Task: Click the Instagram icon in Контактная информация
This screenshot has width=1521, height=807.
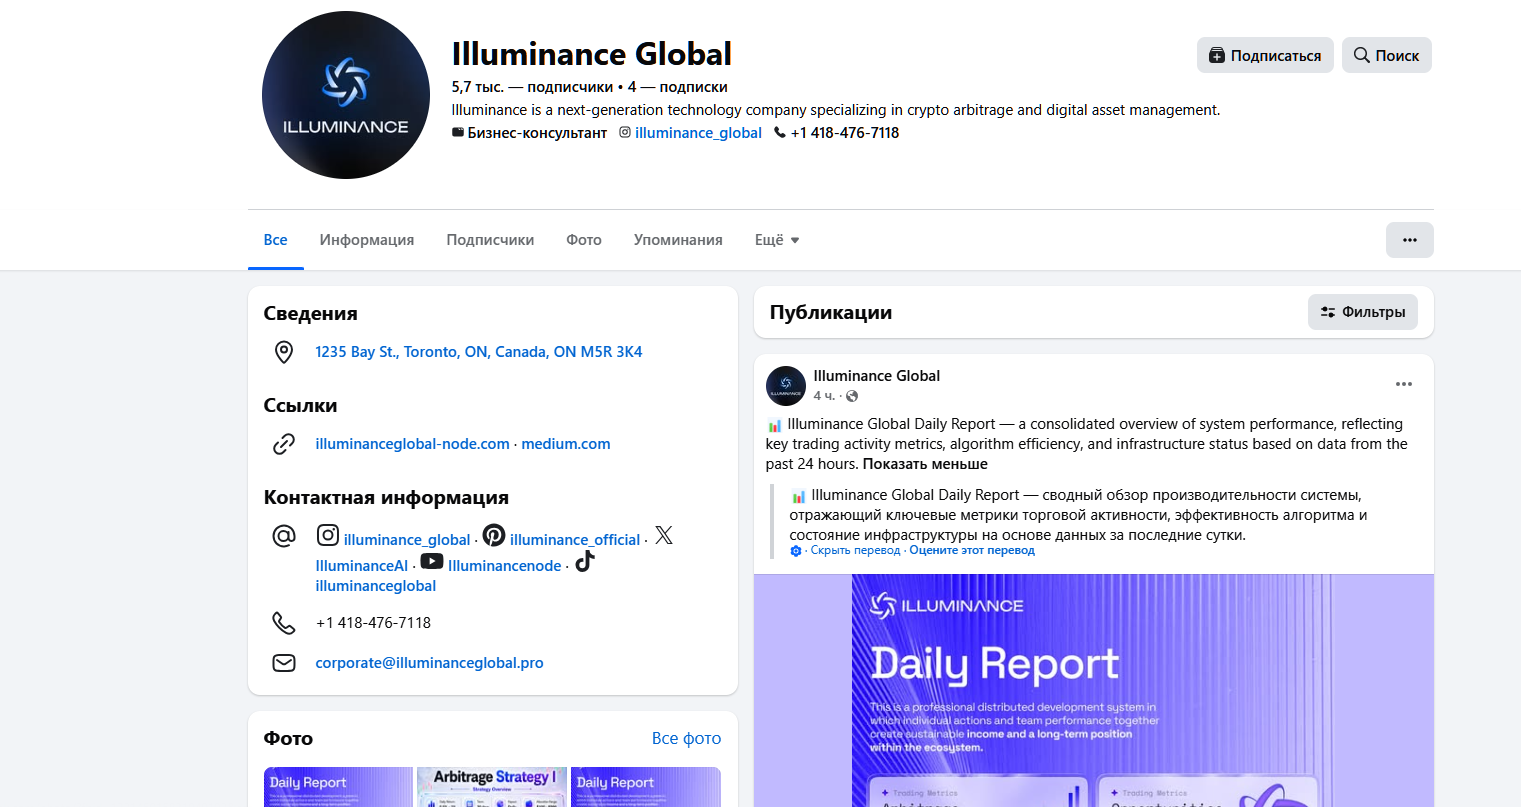Action: pyautogui.click(x=328, y=535)
